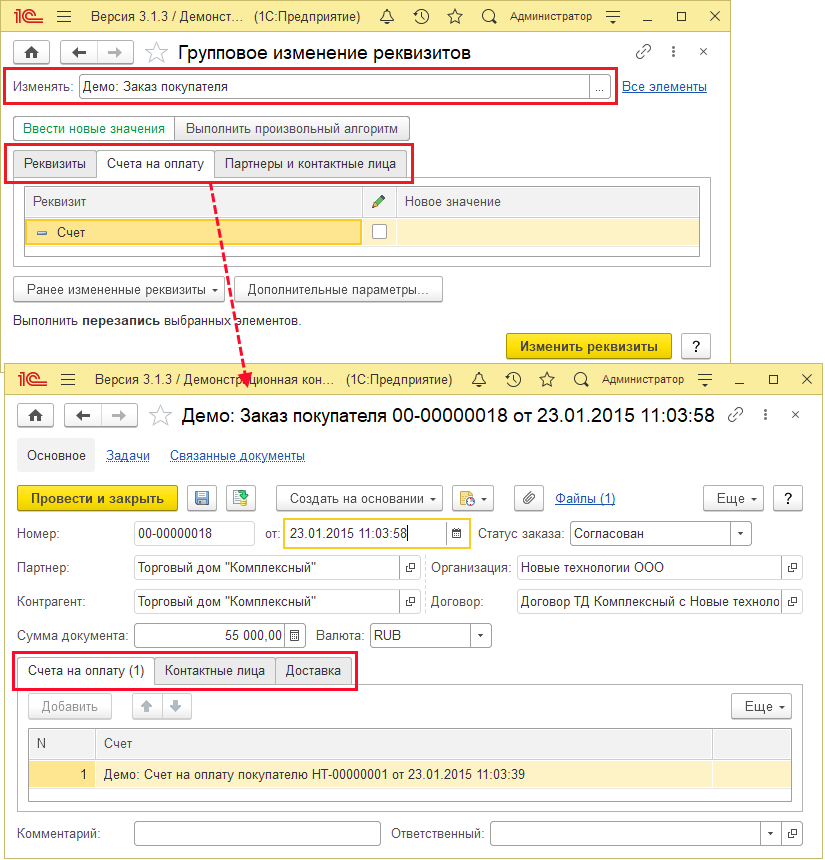Open Статус заказа dropdown arrow
Viewport: 825px width, 860px height.
[x=741, y=533]
